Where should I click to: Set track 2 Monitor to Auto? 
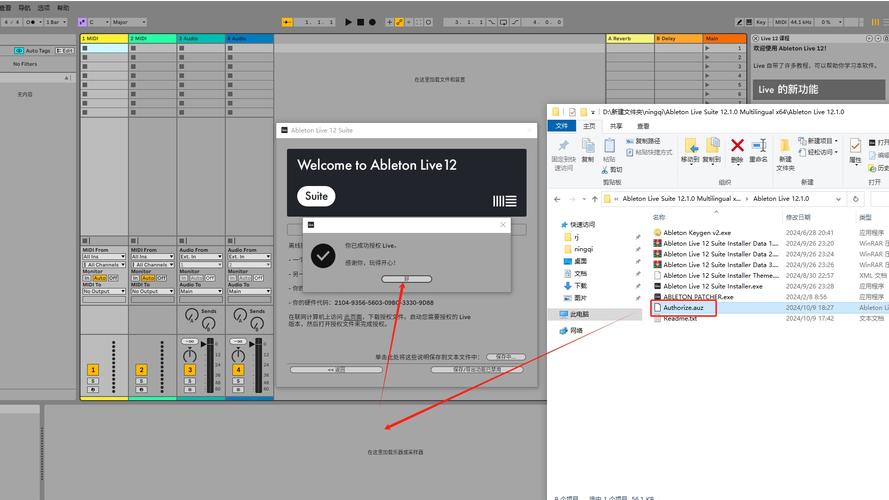148,278
